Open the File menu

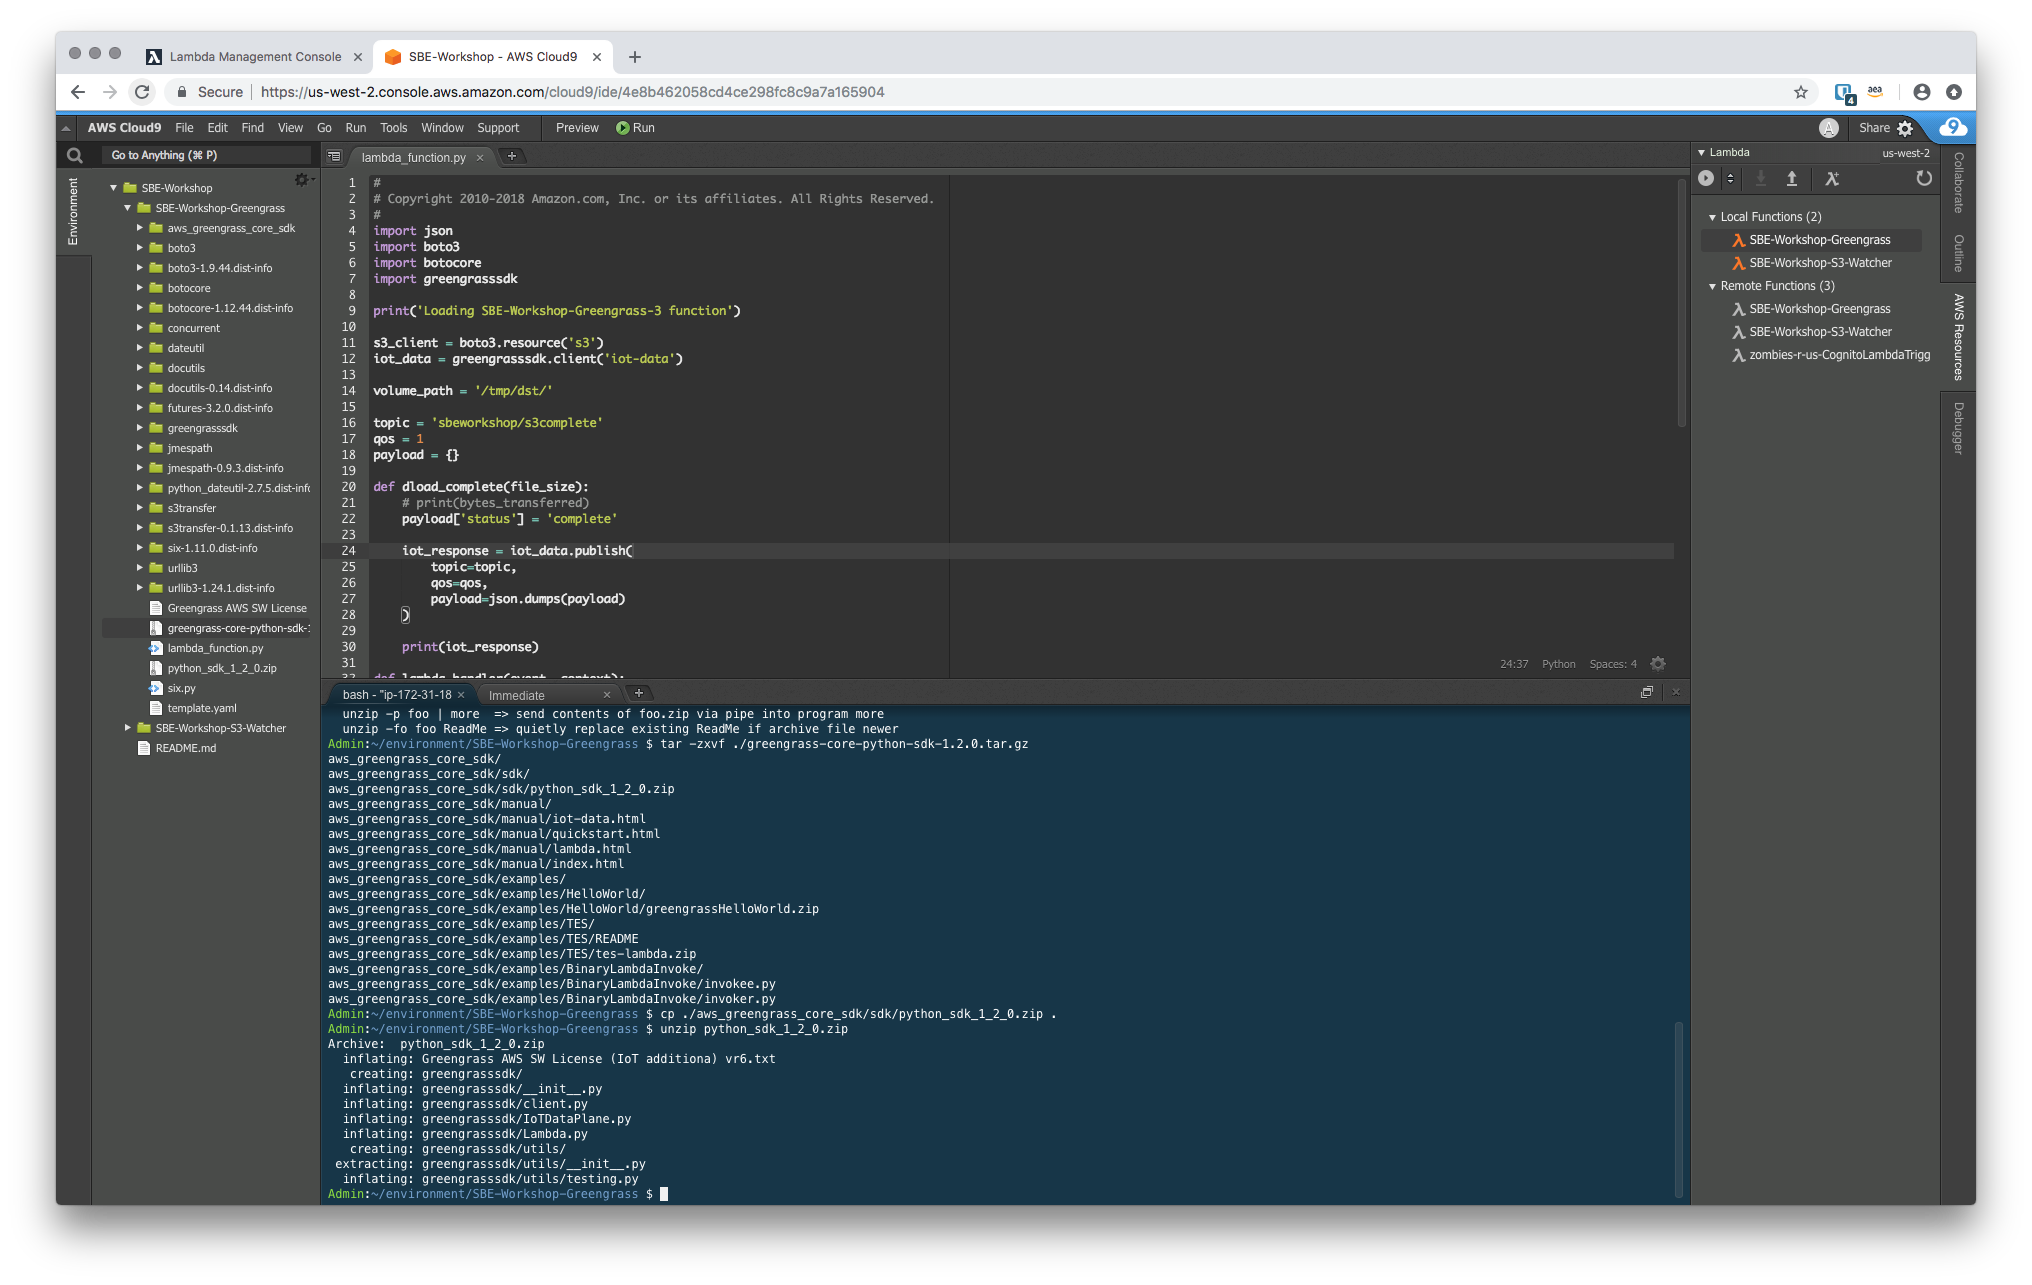pyautogui.click(x=184, y=128)
